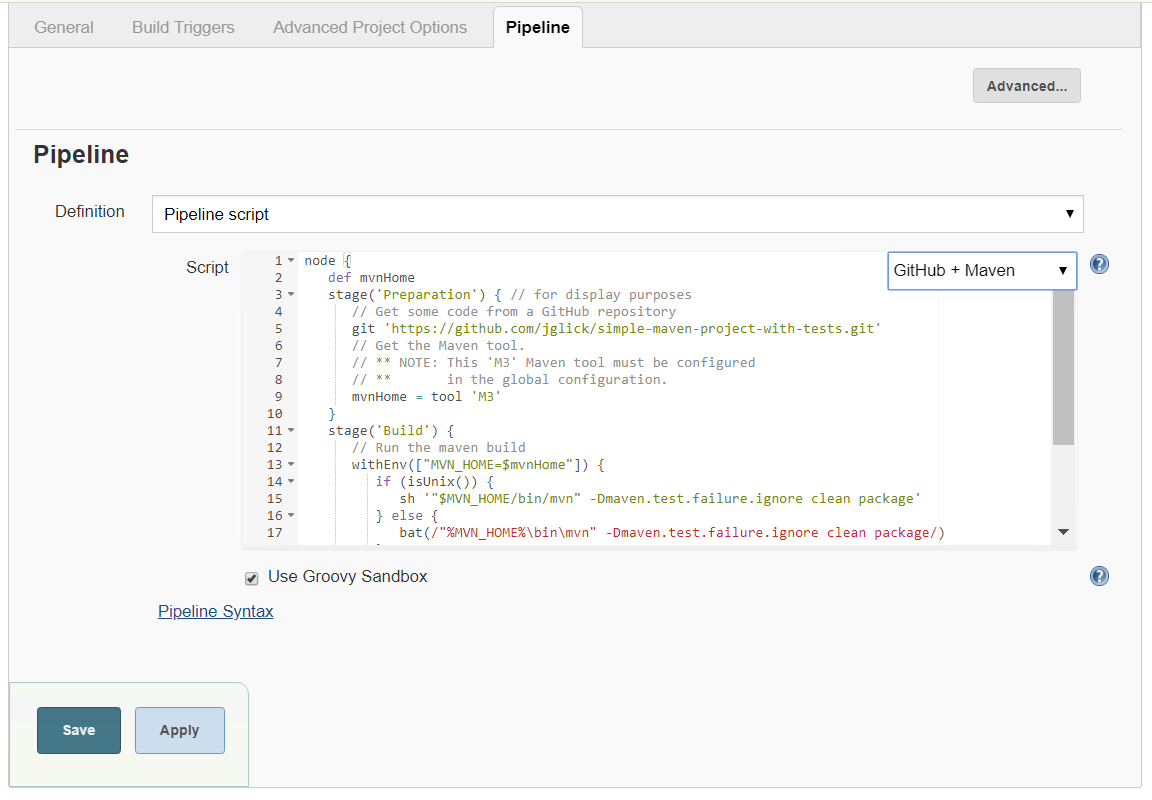
Task: Collapse the Preparation stage fold at line 3
Action: click(x=291, y=295)
